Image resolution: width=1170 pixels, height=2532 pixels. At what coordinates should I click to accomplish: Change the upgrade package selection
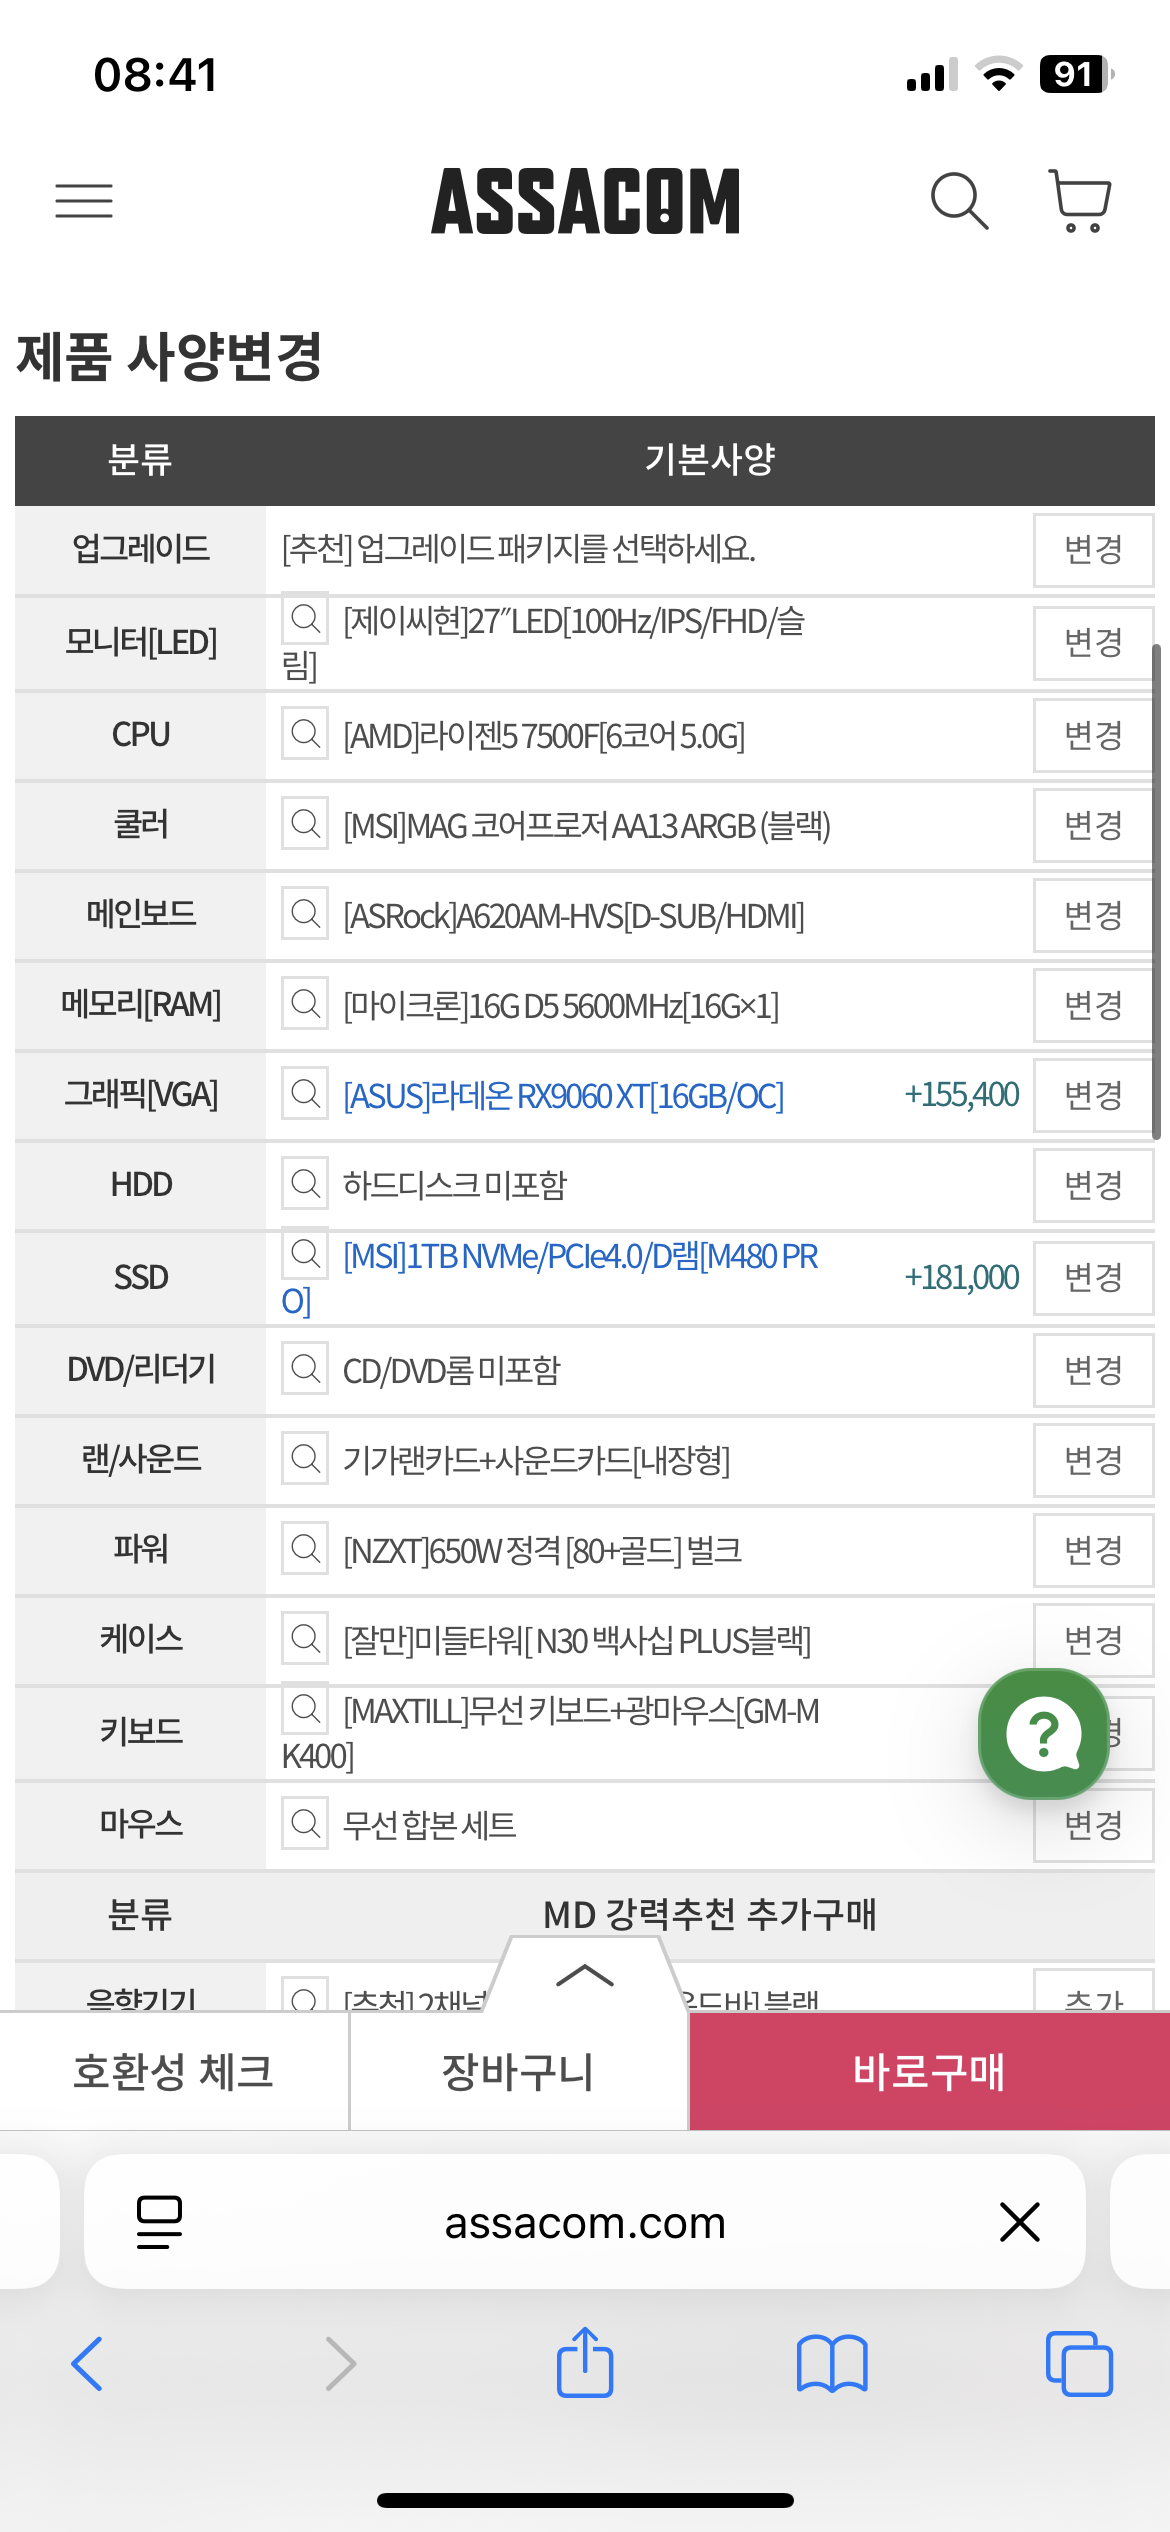pos(1092,550)
